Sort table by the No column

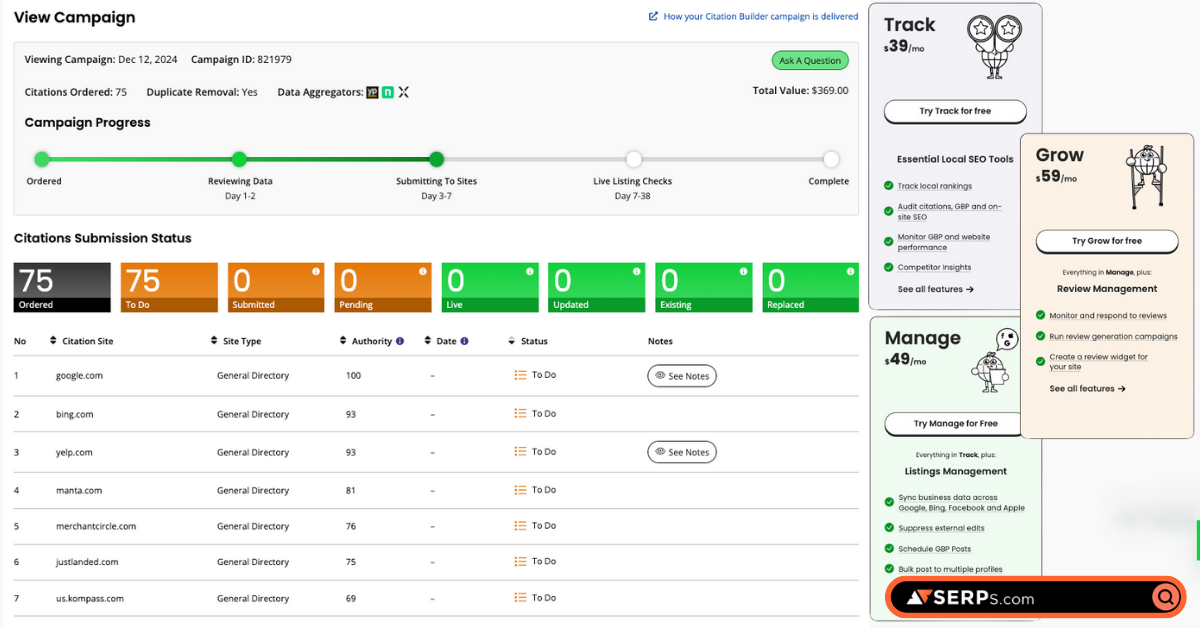point(20,341)
